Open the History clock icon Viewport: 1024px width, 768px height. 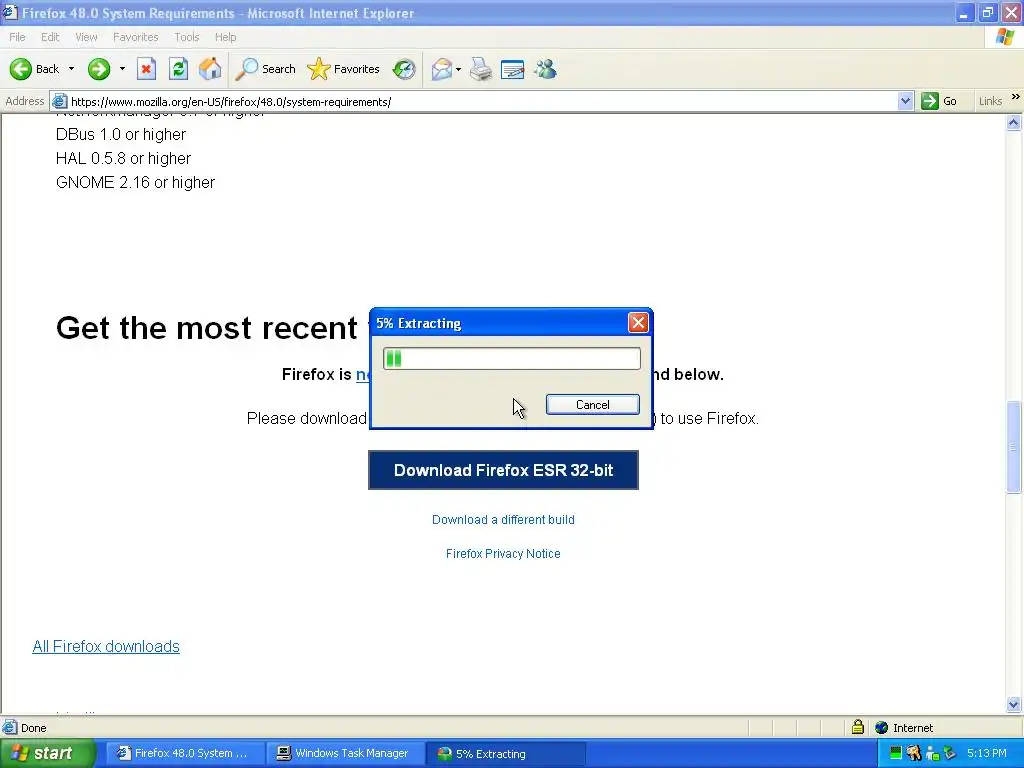[404, 69]
